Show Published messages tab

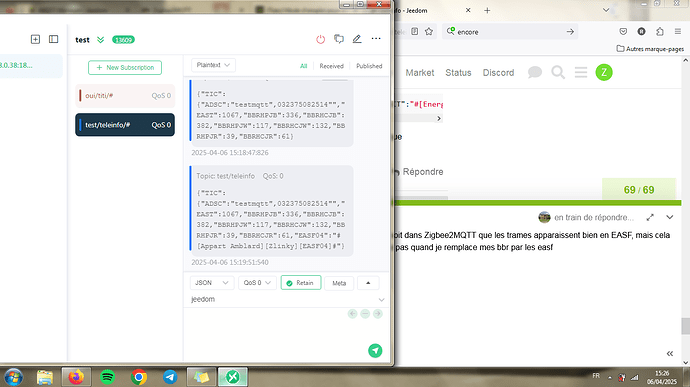click(369, 66)
